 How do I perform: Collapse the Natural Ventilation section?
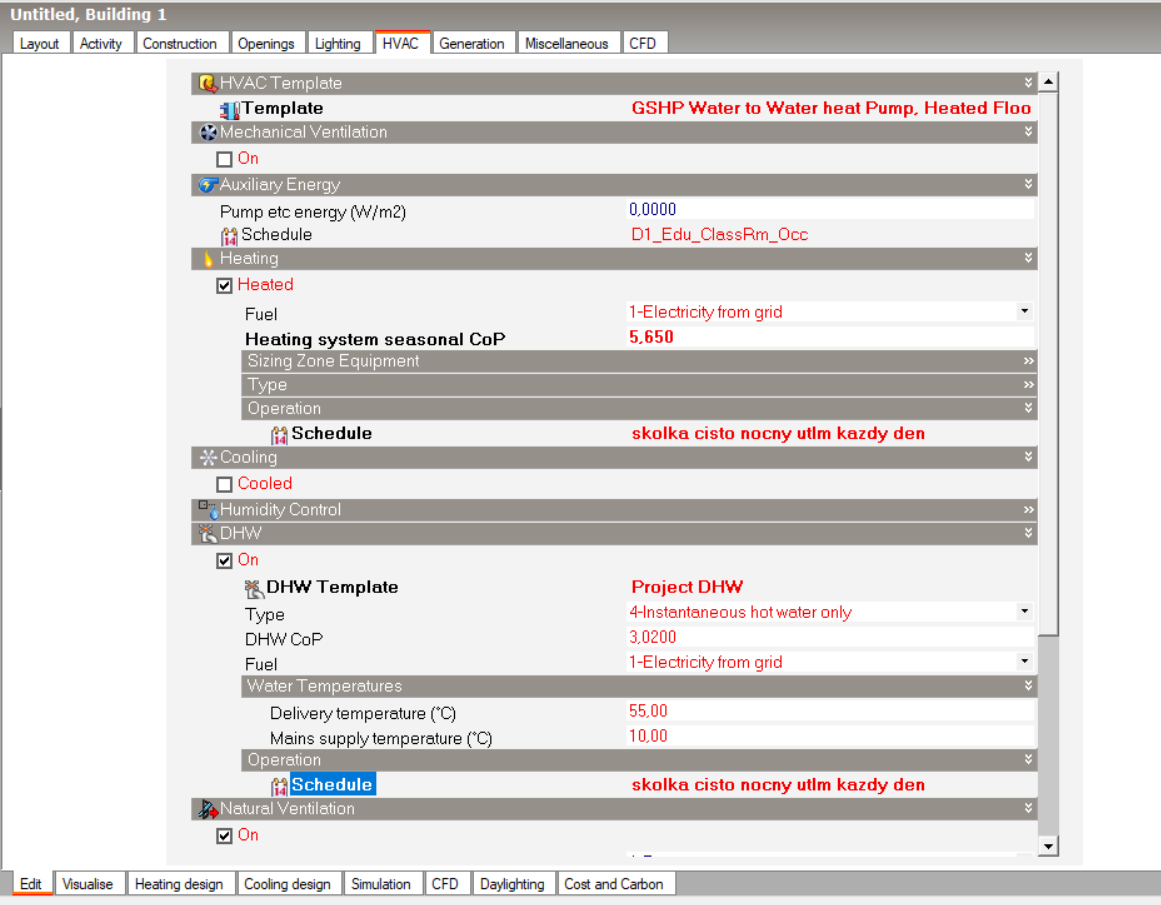pos(1028,808)
